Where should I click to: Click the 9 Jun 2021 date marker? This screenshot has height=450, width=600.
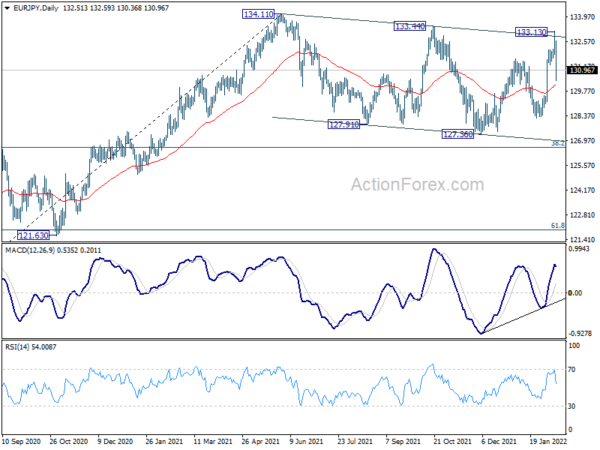[306, 442]
